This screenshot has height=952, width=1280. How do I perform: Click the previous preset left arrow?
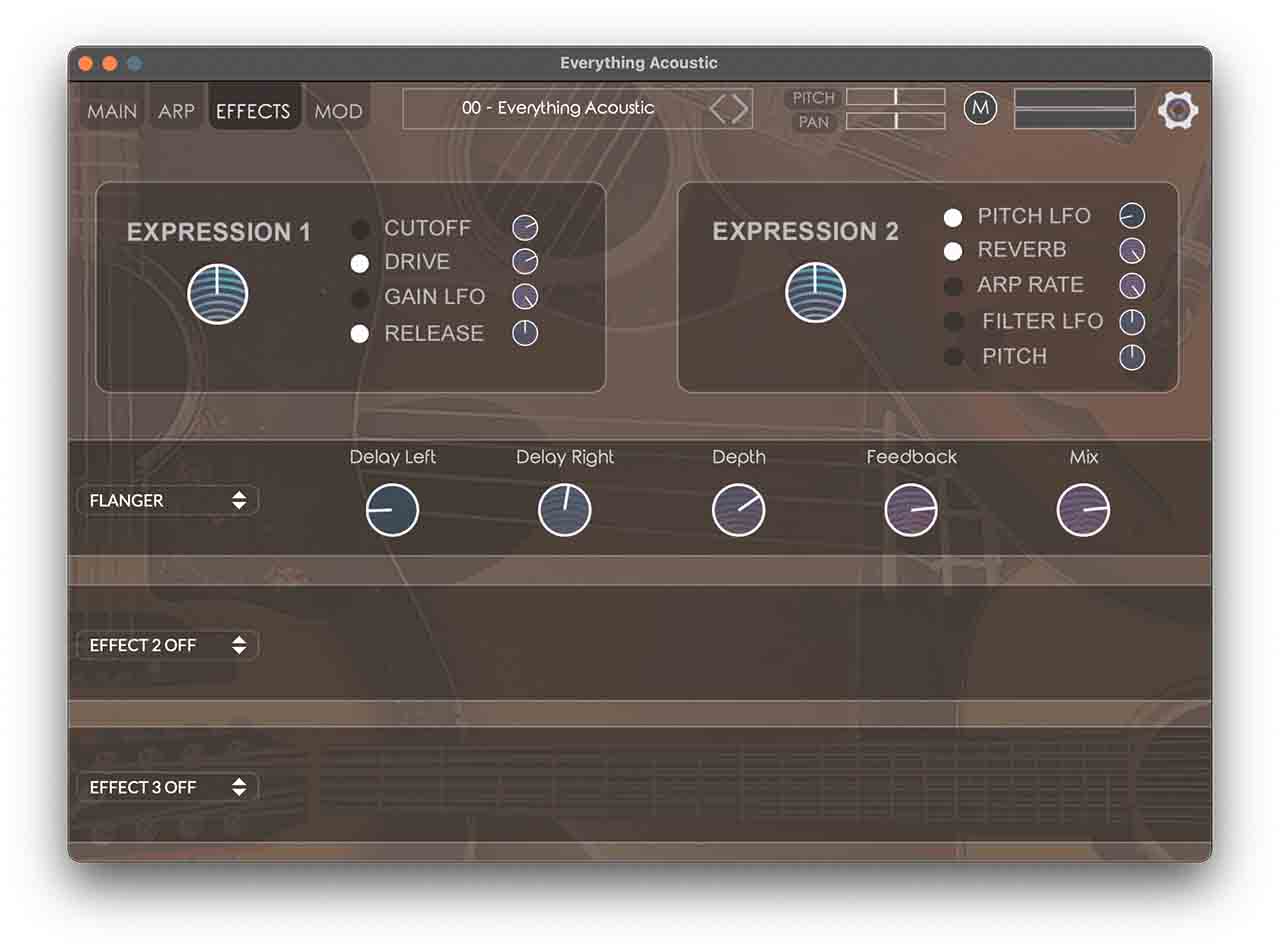(718, 109)
